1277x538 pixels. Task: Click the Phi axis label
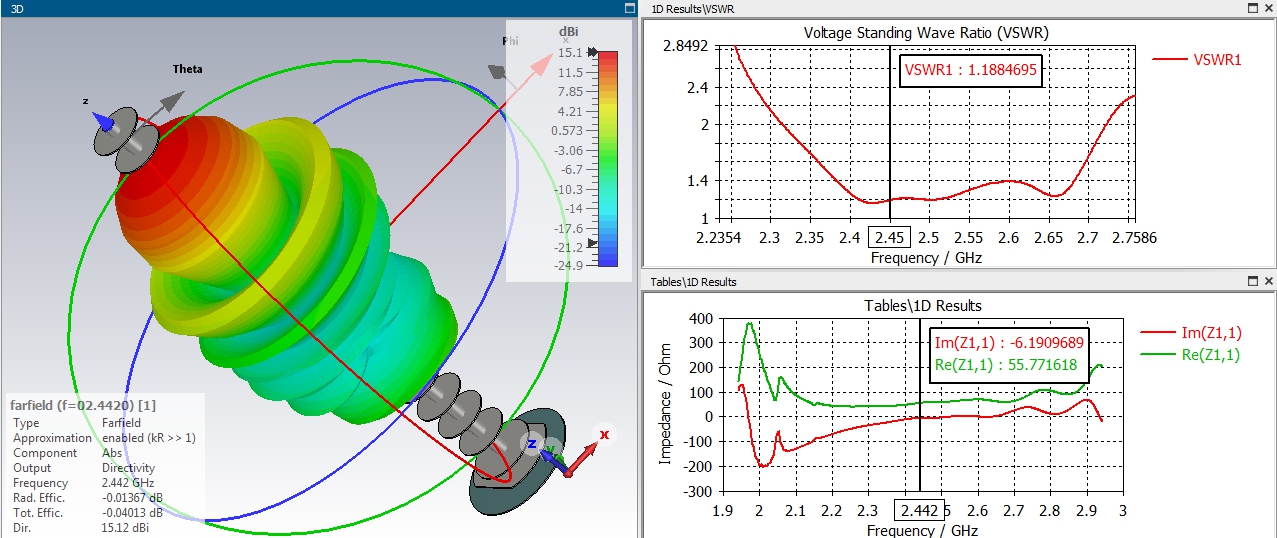511,41
